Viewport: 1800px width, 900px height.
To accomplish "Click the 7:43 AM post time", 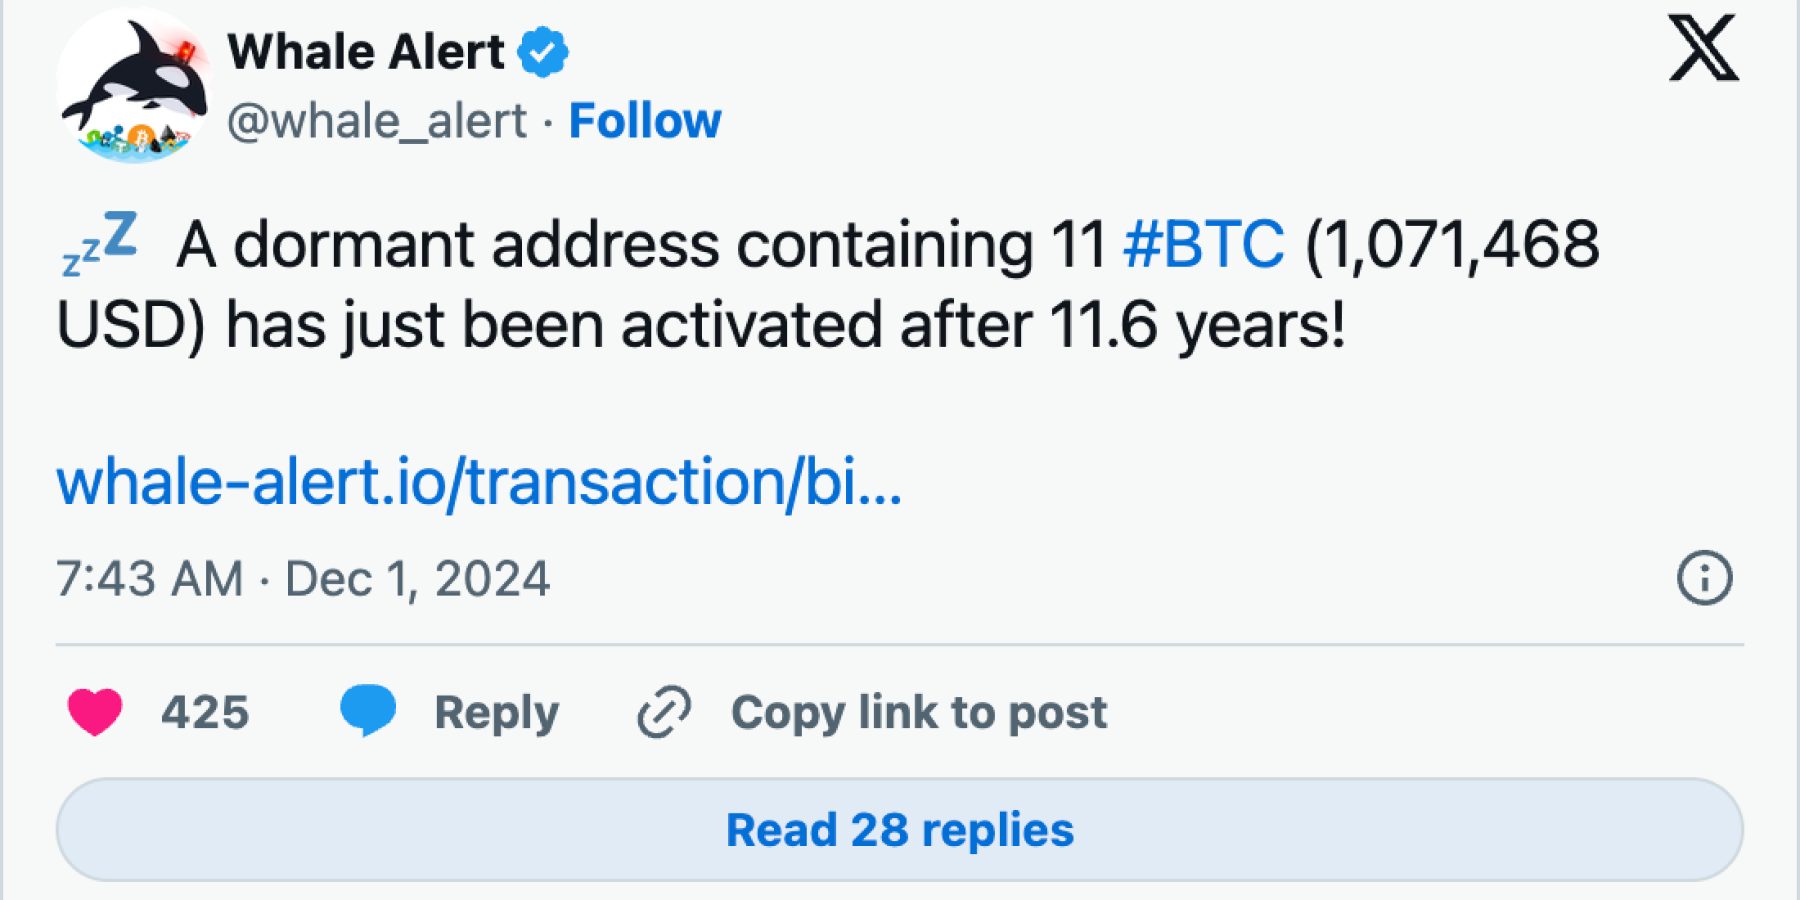I will [x=150, y=579].
